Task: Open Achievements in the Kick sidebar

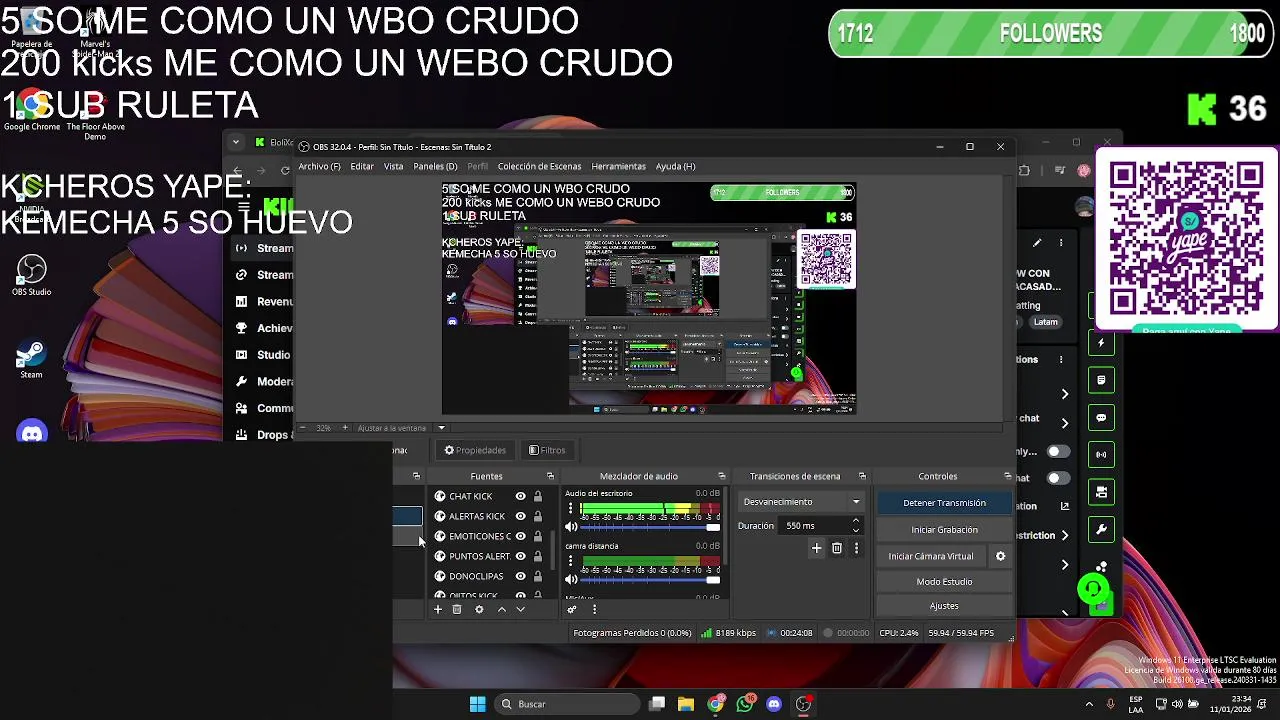Action: (x=263, y=328)
